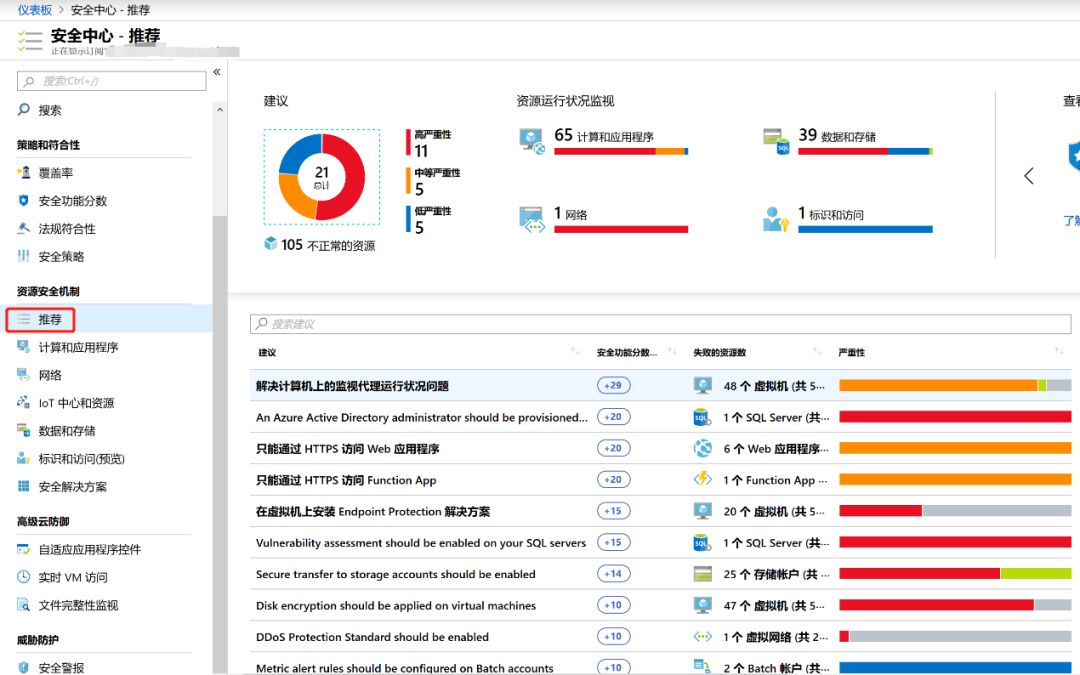The width and height of the screenshot is (1080, 675).
Task: Open 解决计算机上的监视代理运行状况问题 recommendation
Action: tap(352, 386)
